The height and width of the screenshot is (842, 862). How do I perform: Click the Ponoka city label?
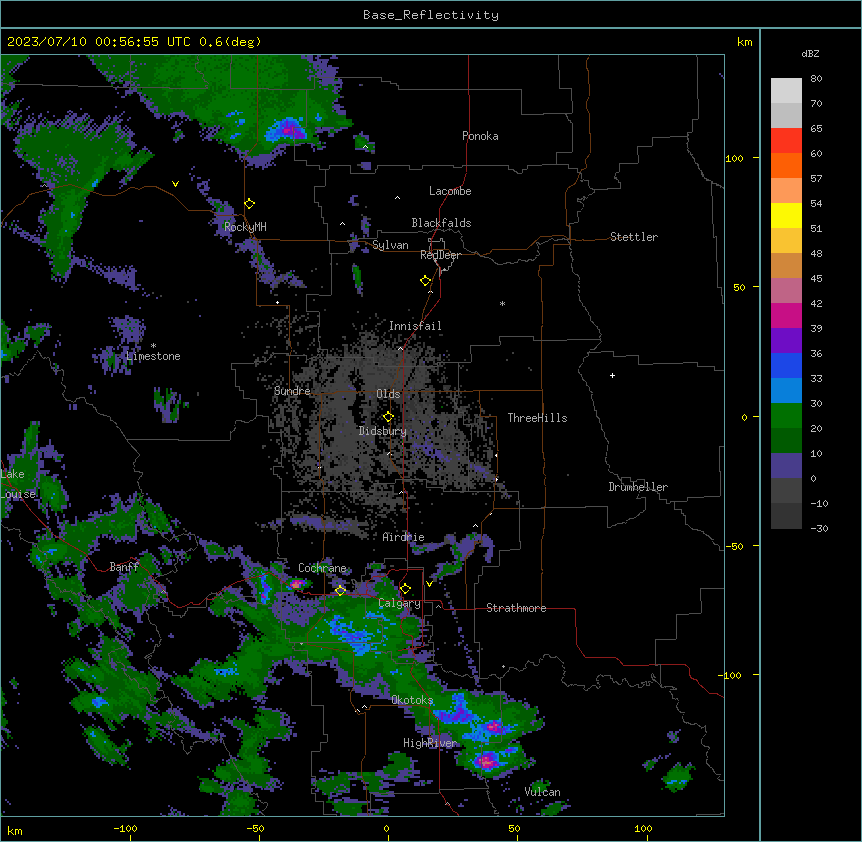click(480, 136)
